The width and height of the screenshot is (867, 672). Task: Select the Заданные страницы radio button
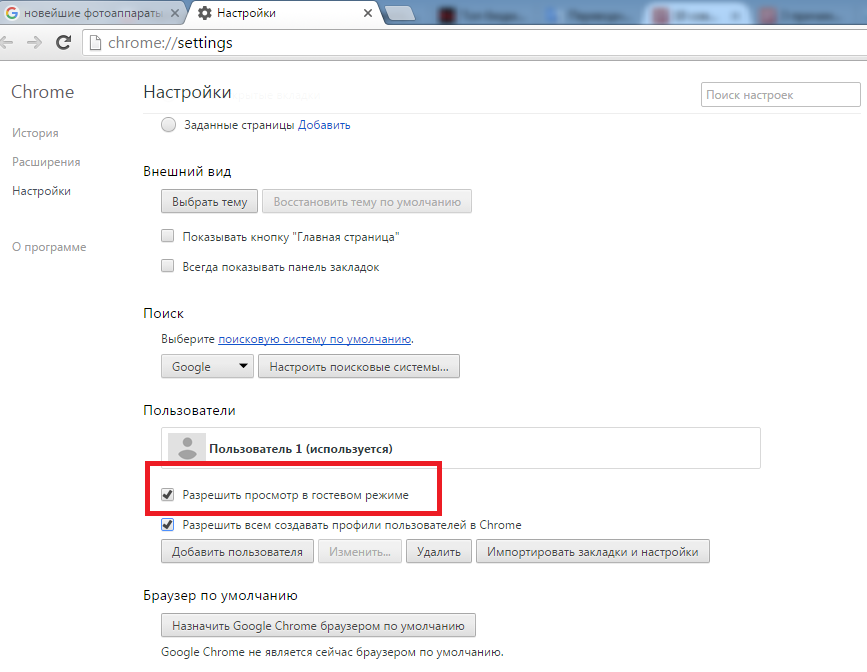click(x=169, y=124)
